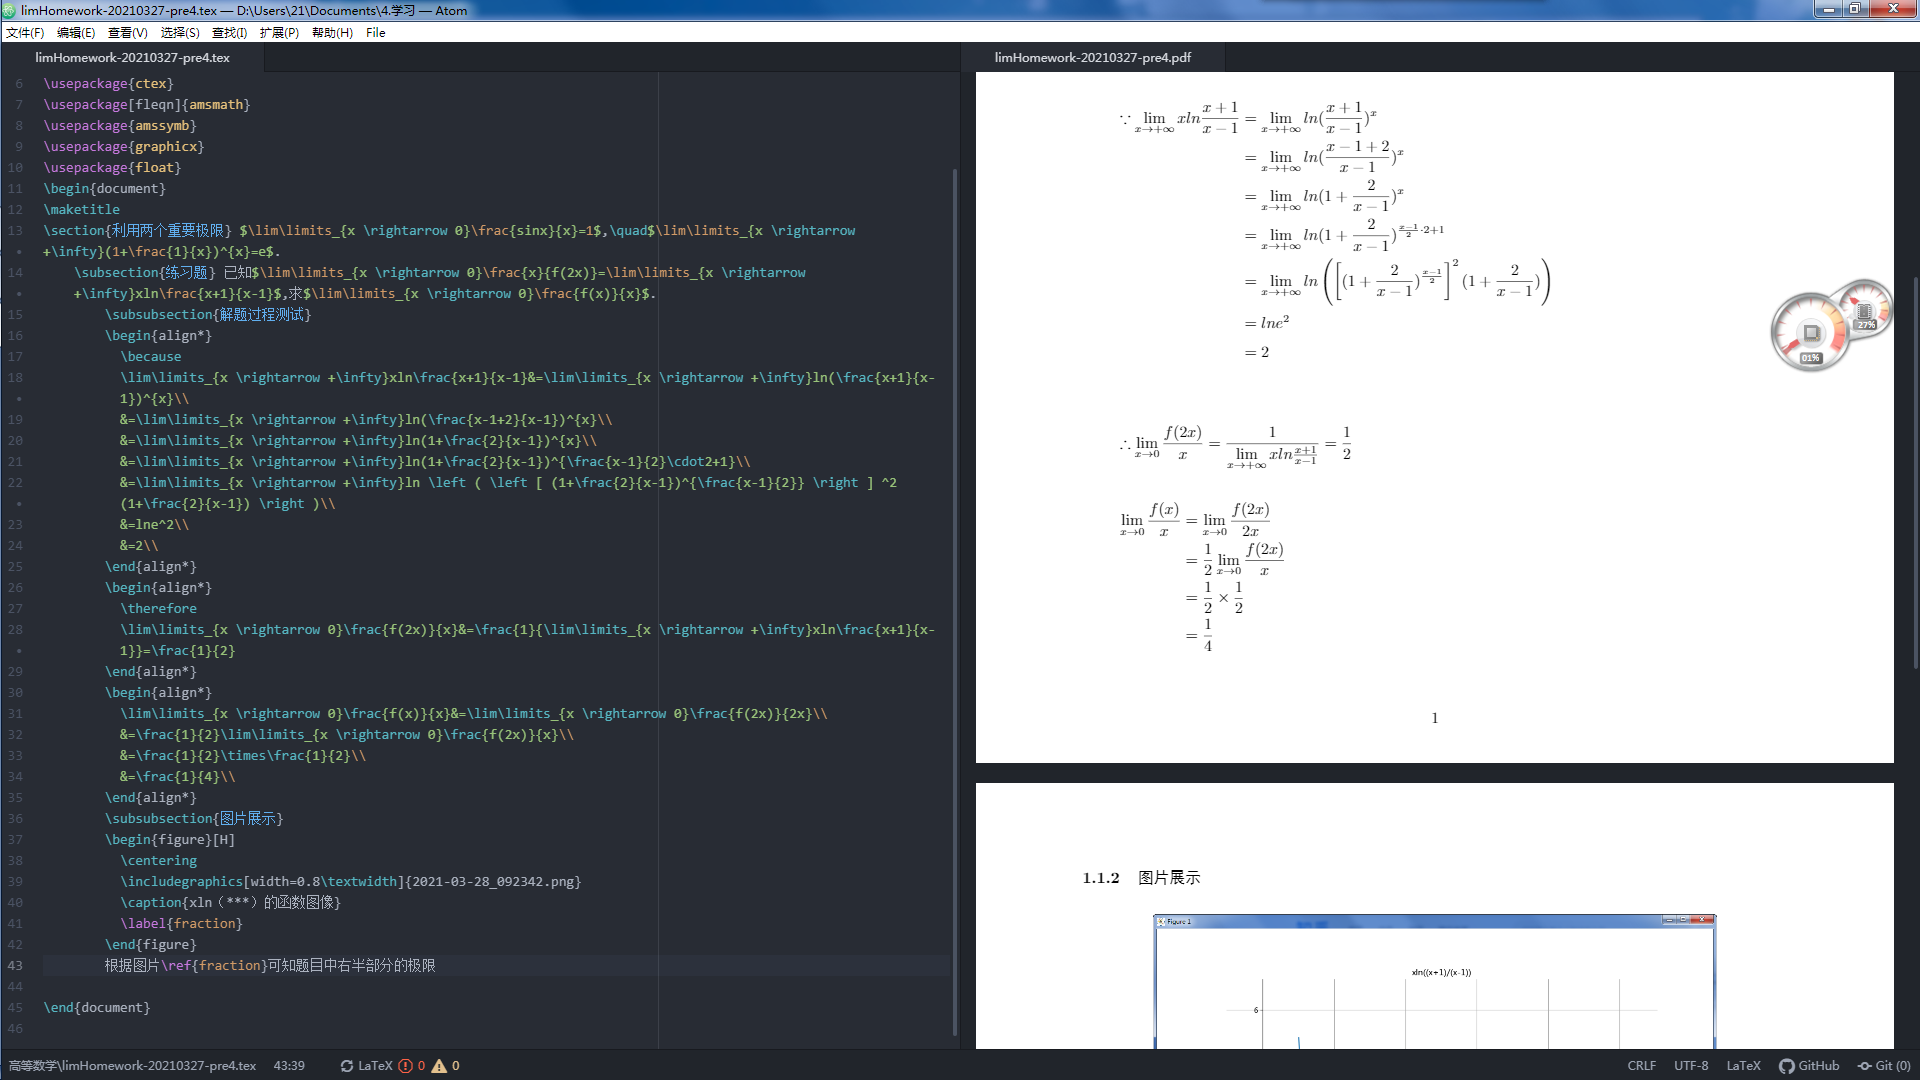Click the \maketitle line

pyautogui.click(x=82, y=210)
